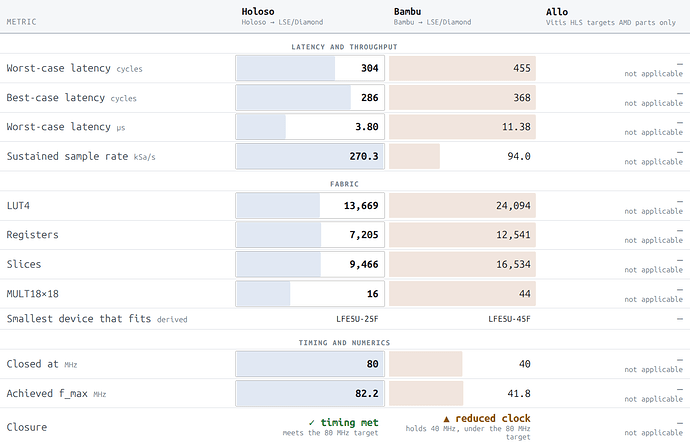
Task: Click the FABRIC section heading
Action: coord(344,184)
